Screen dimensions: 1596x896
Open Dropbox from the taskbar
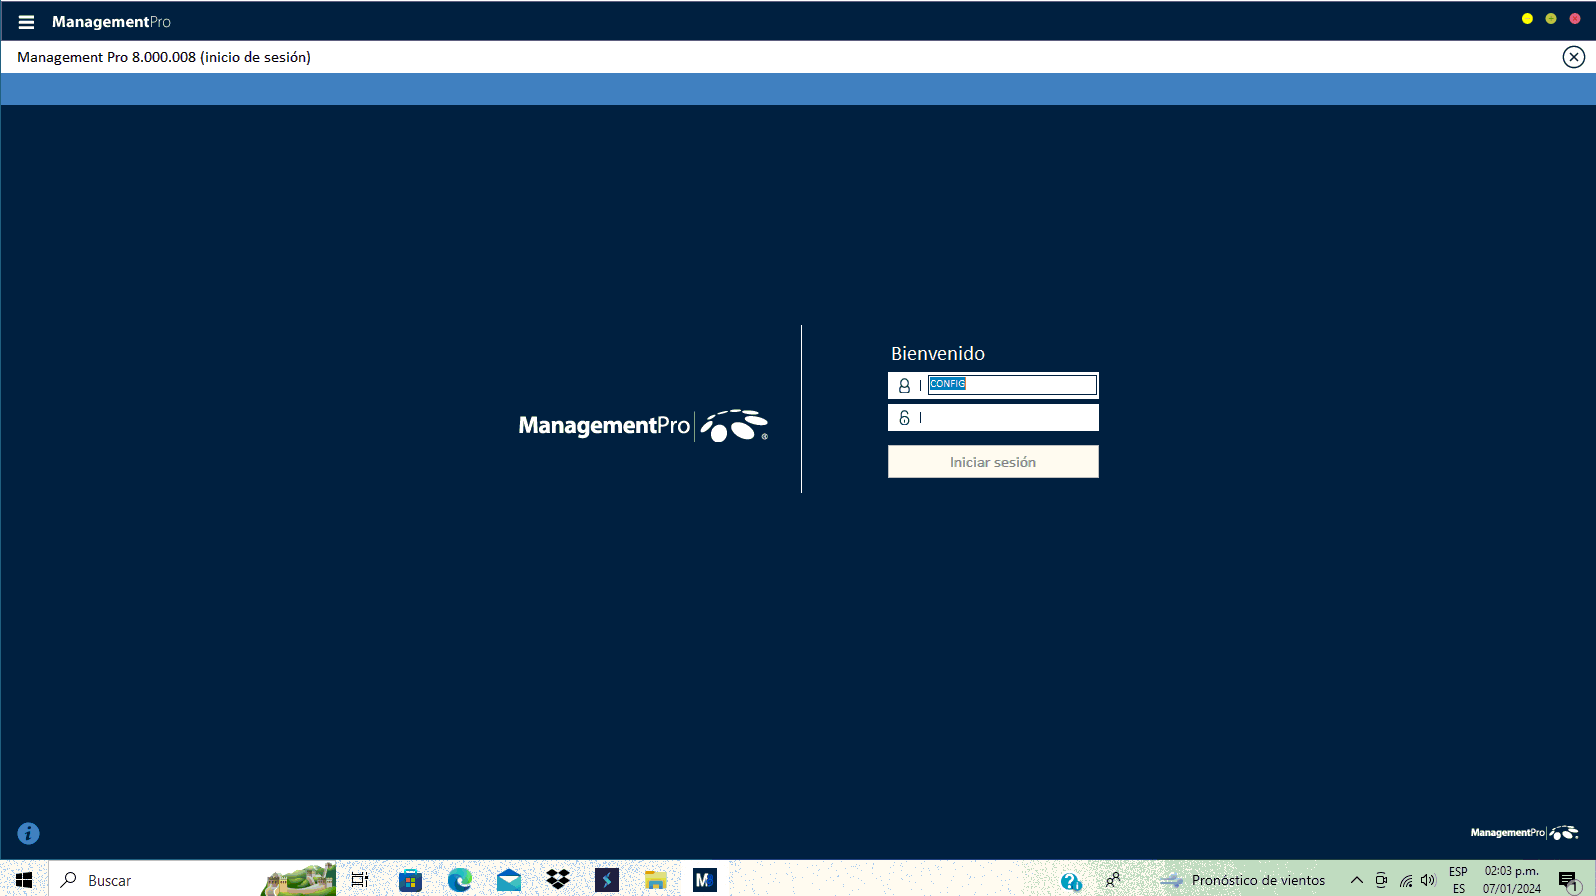(558, 880)
